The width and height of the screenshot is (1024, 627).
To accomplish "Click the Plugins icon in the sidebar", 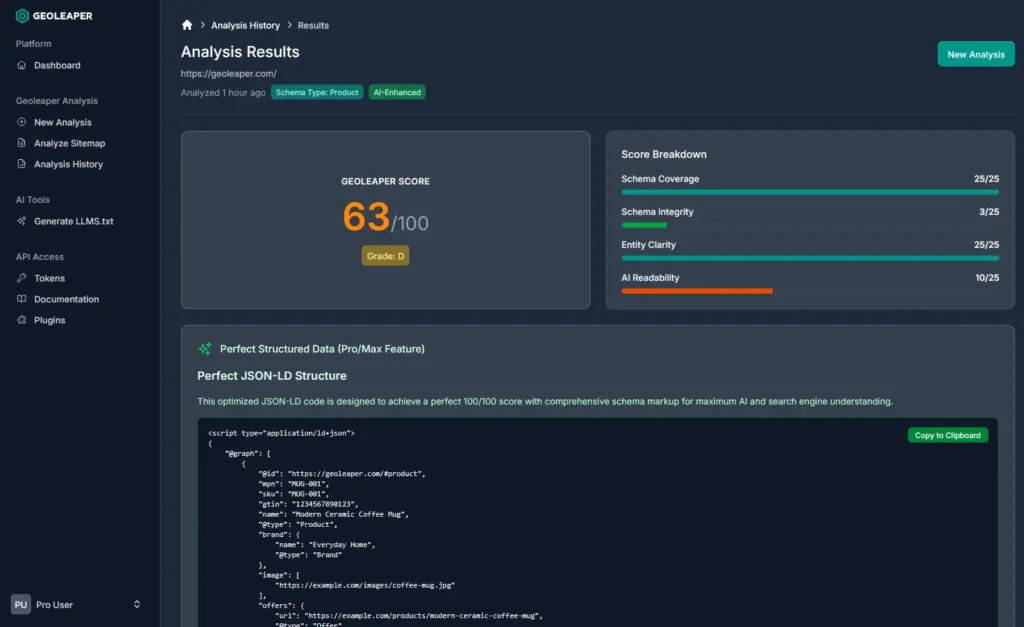I will click(21, 320).
